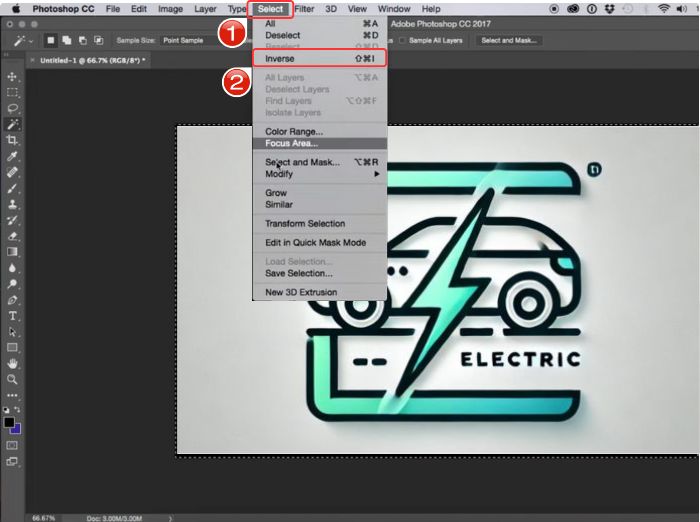
Task: Choose New 3D Extrusion menu entry
Action: pos(320,292)
